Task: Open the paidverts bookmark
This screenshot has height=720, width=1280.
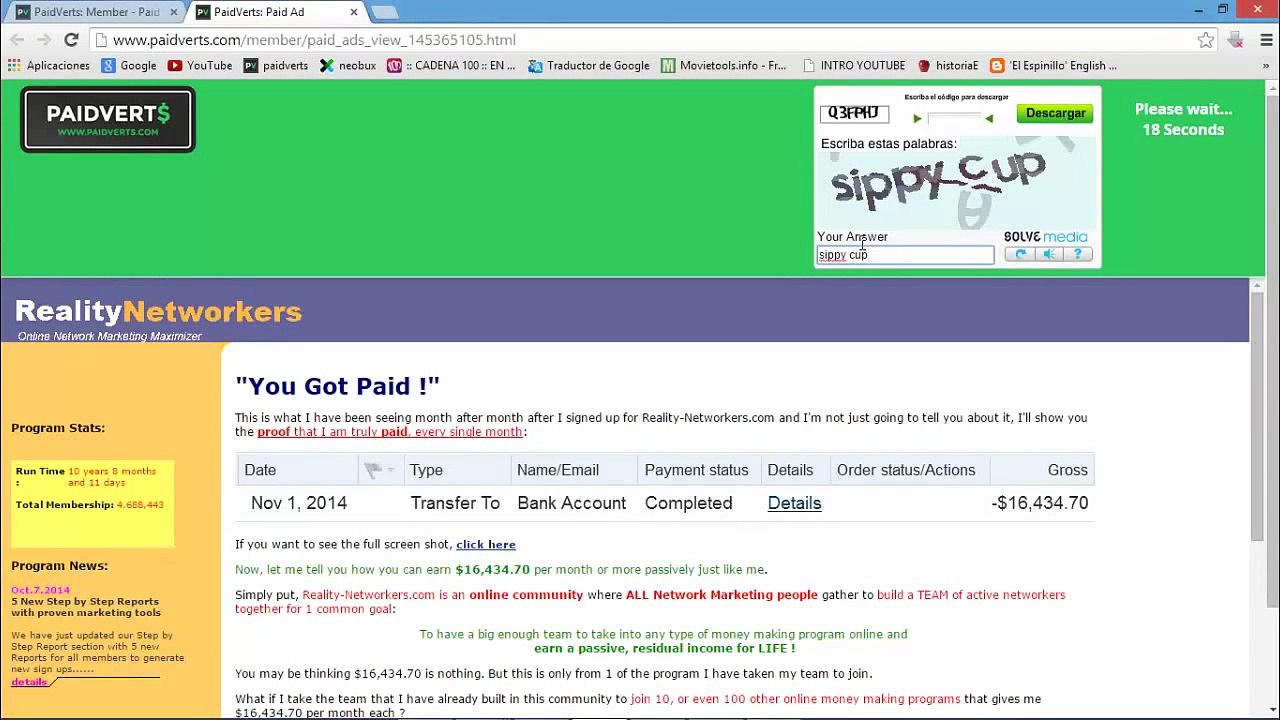Action: click(x=276, y=66)
